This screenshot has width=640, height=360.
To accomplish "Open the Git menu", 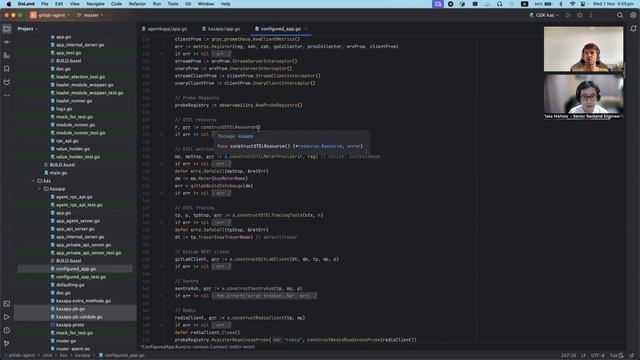I will 188,4.
